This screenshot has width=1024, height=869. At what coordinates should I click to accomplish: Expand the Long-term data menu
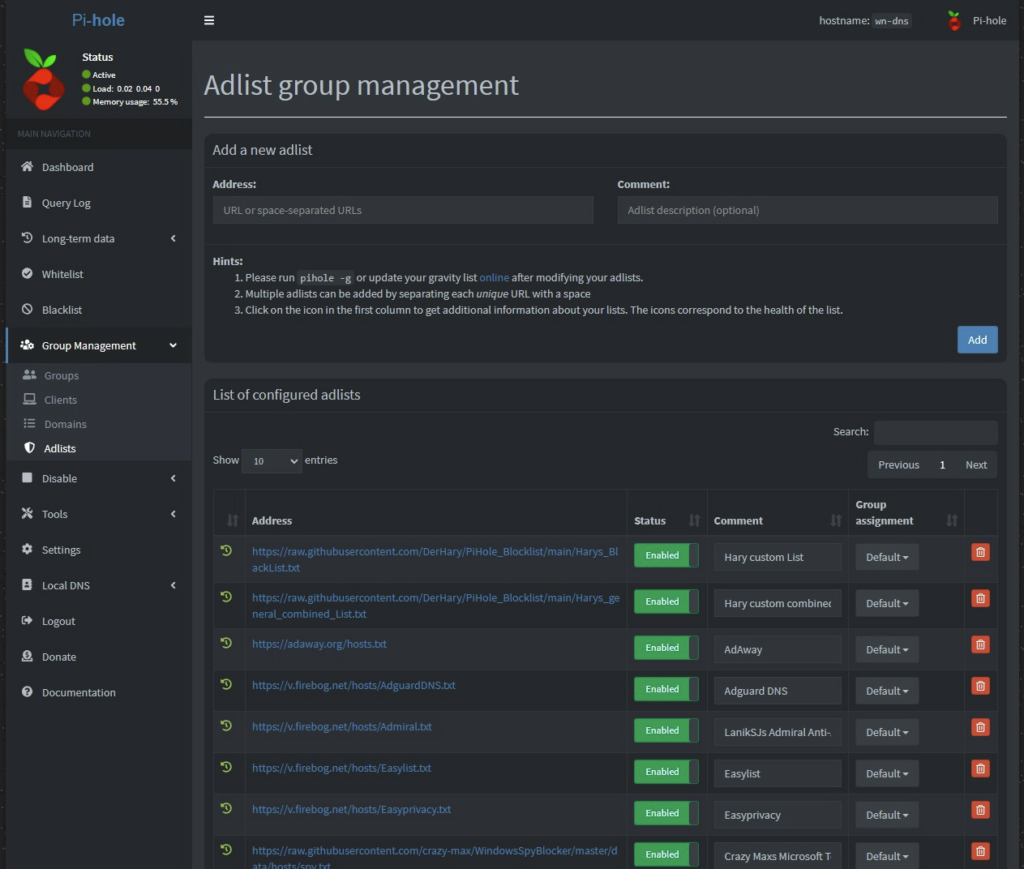99,238
